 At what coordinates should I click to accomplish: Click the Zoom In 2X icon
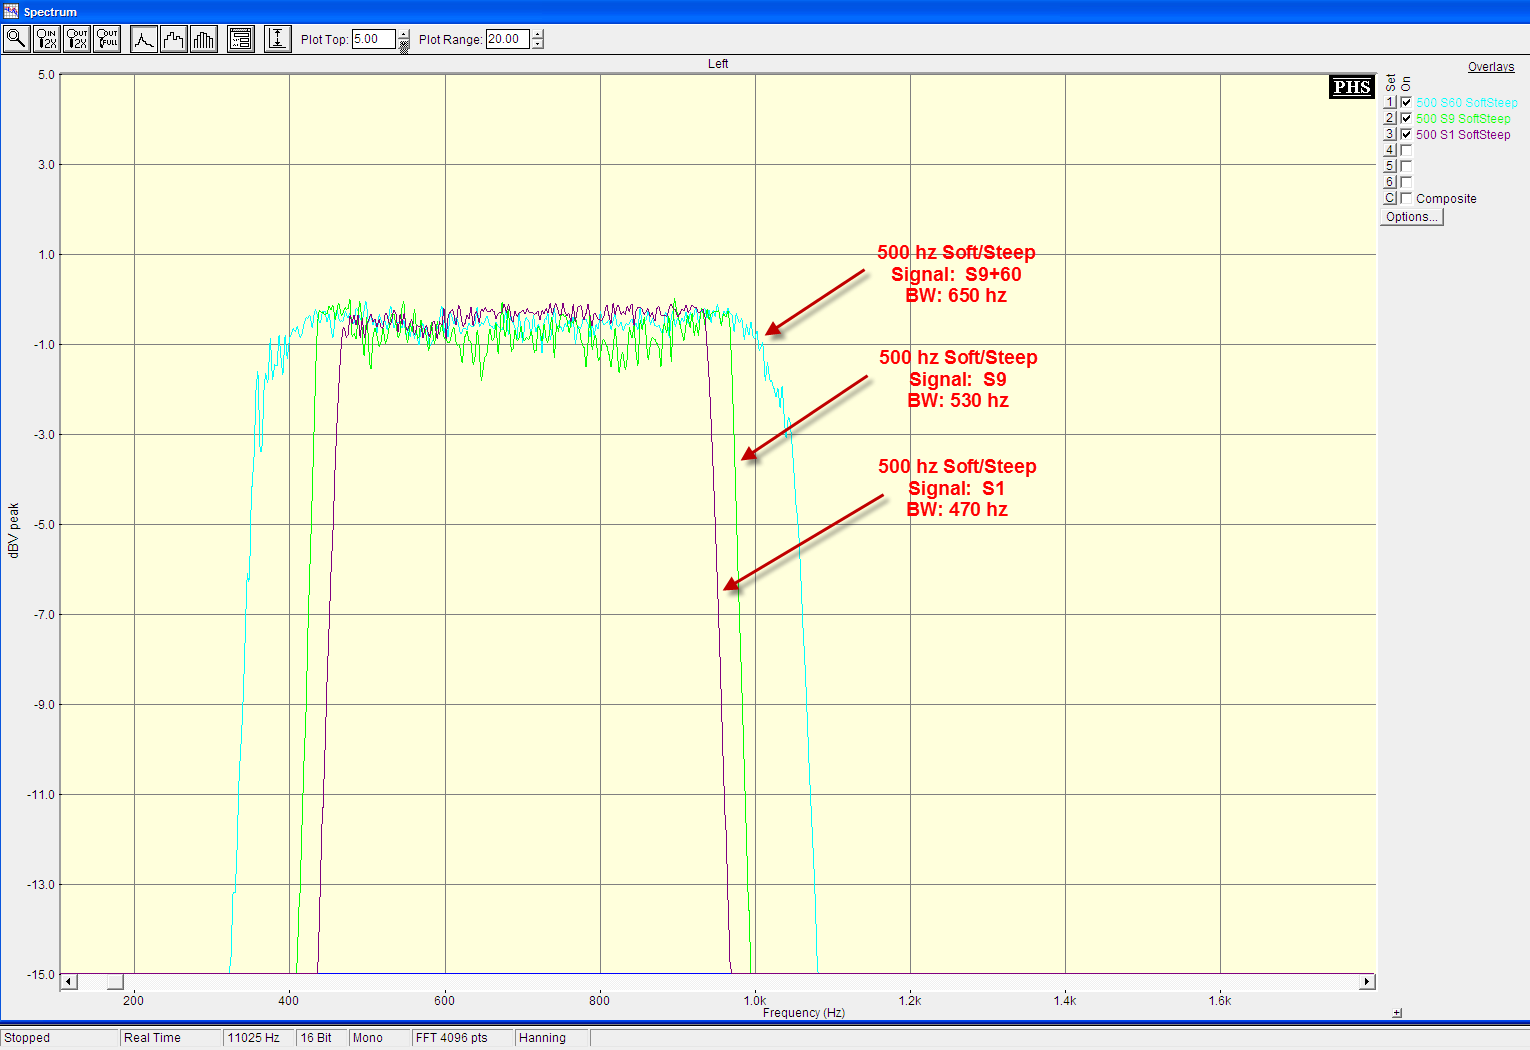(47, 39)
